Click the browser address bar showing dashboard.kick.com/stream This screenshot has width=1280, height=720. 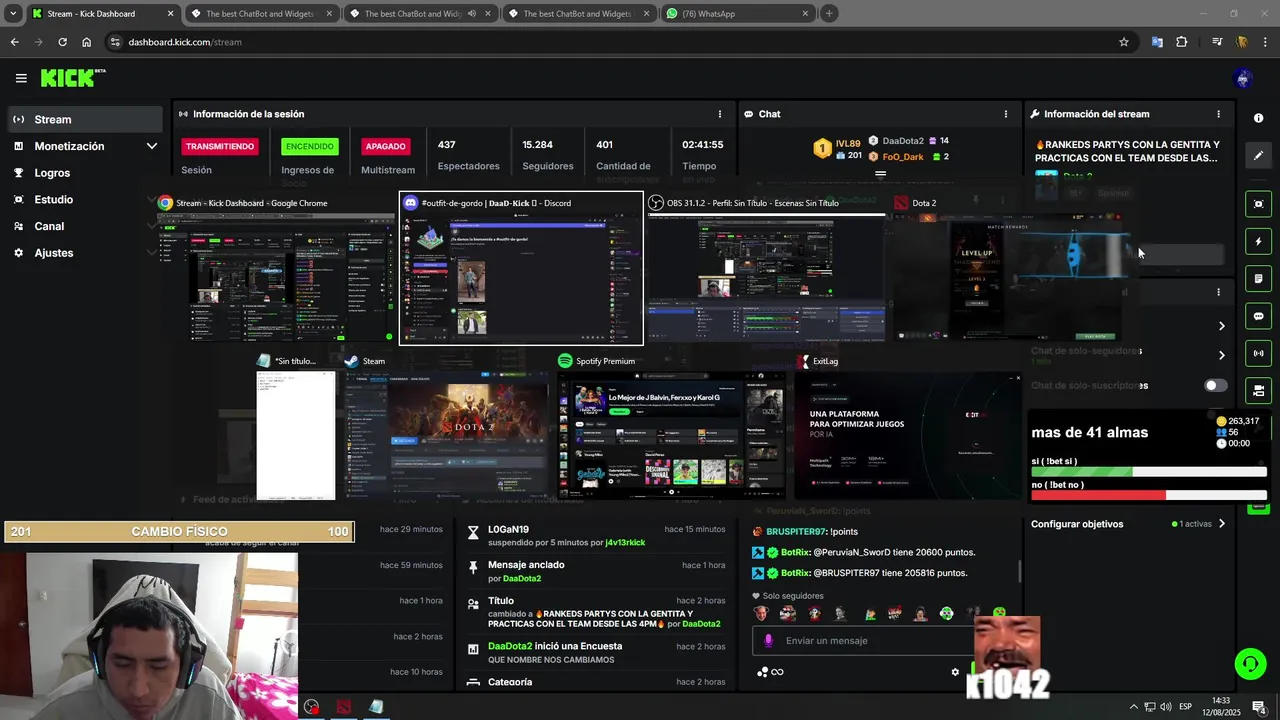pos(610,42)
